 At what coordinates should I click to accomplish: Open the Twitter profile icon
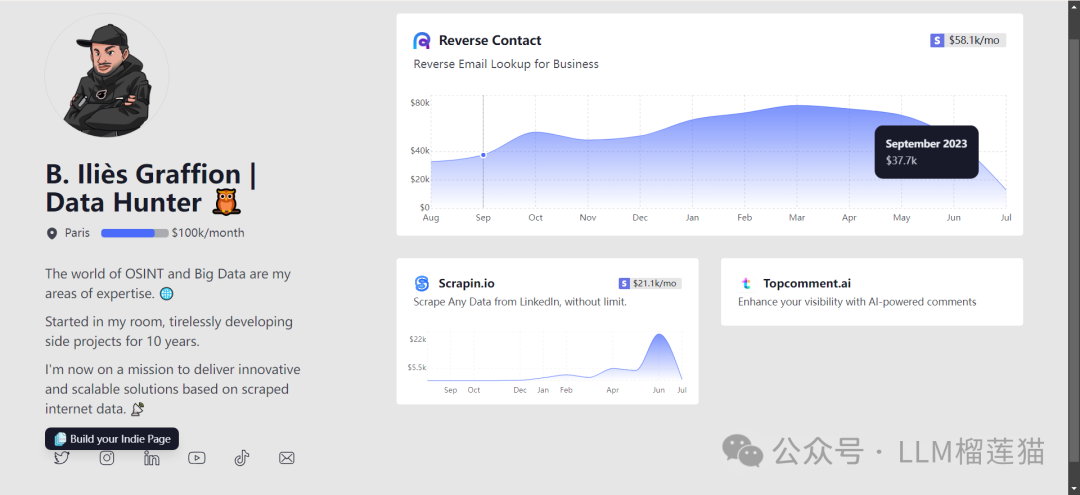click(x=62, y=458)
